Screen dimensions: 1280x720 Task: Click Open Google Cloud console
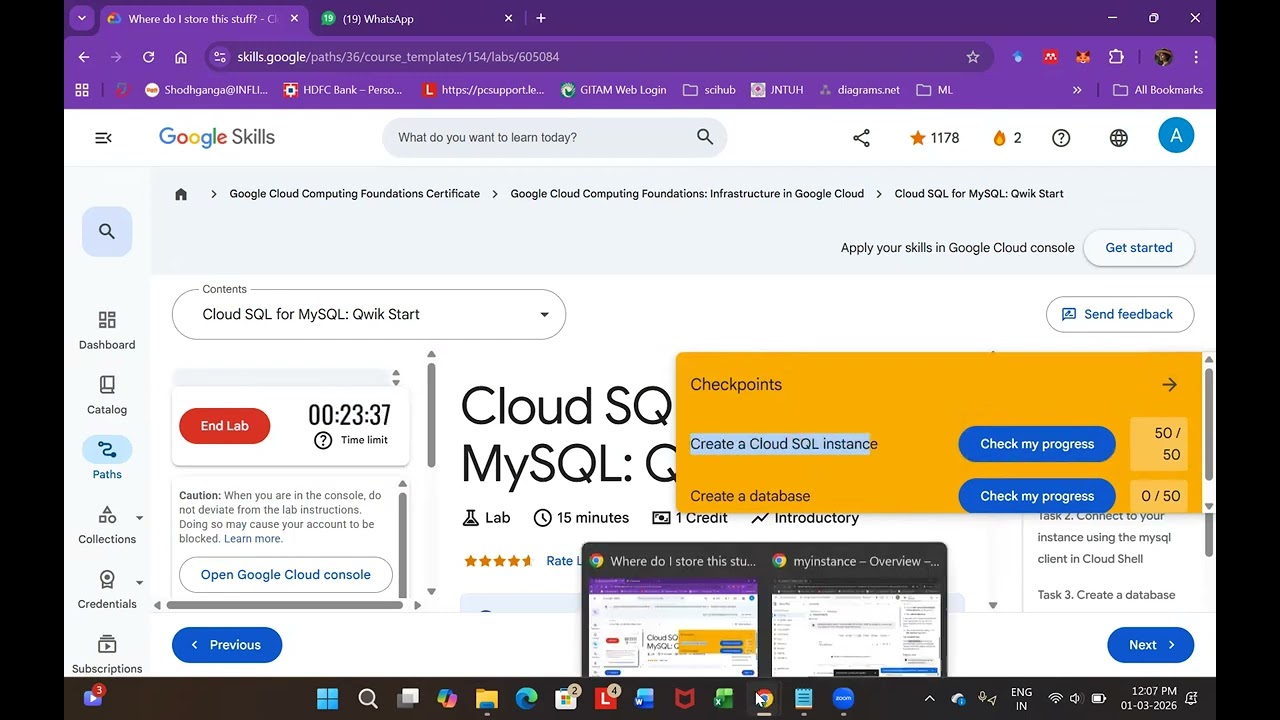(286, 575)
